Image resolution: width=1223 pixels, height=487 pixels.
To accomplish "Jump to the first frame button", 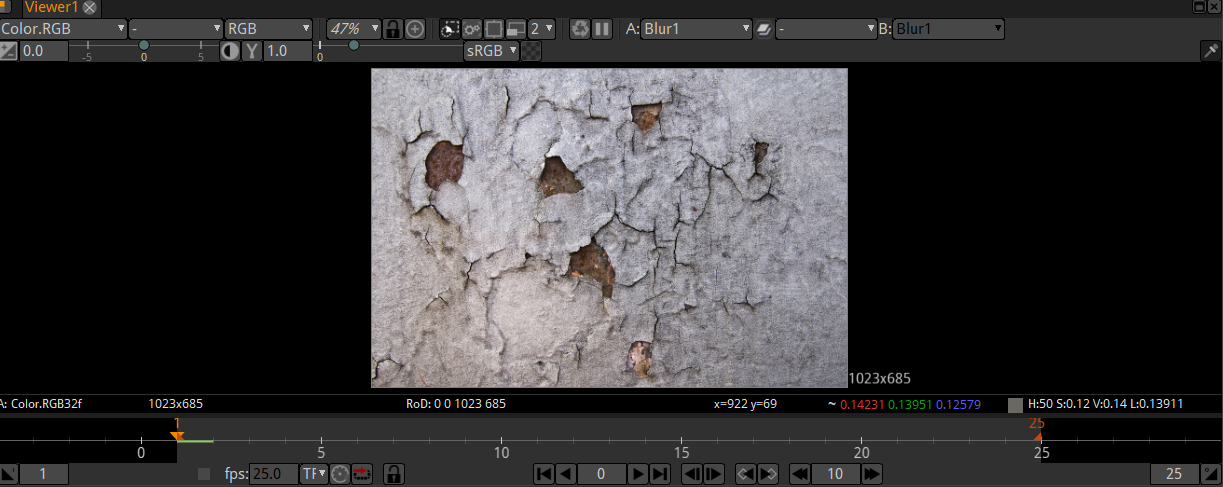I will point(544,474).
